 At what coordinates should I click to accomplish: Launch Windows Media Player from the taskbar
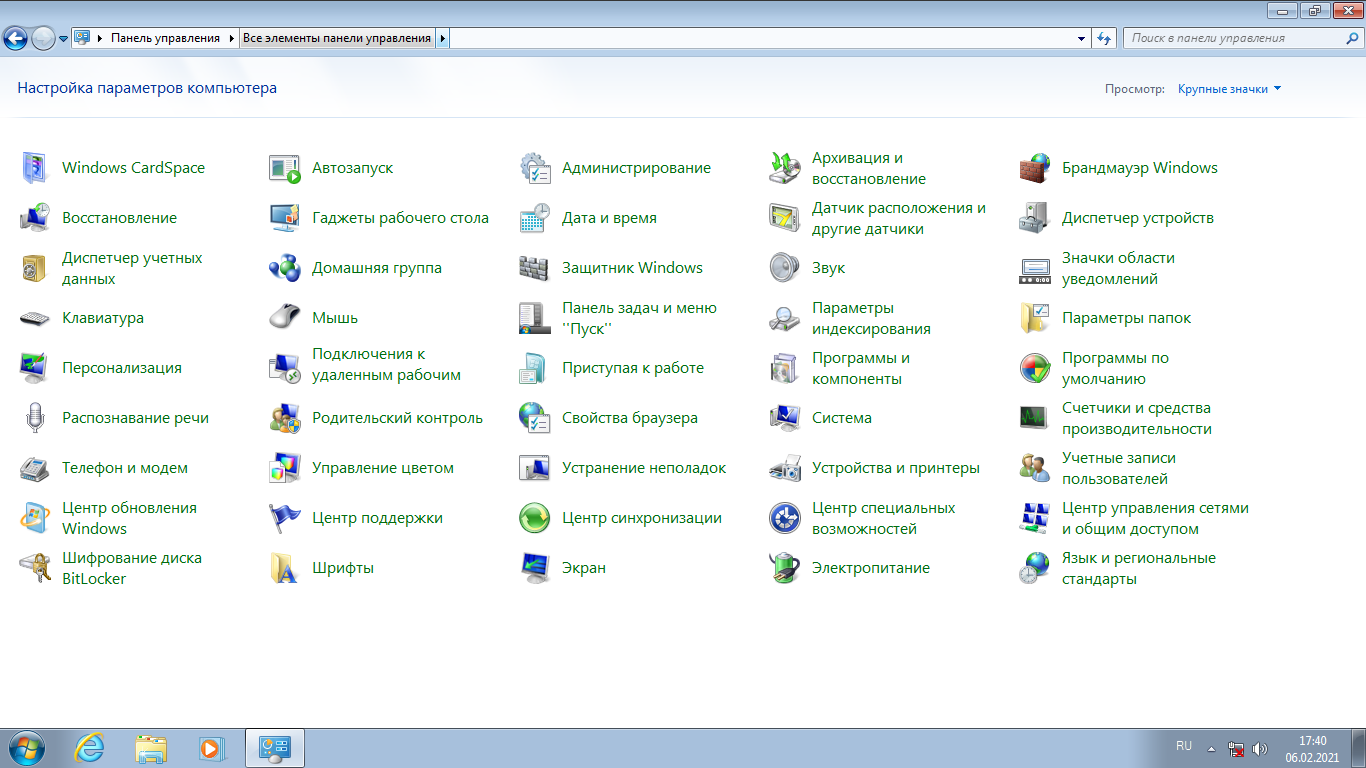211,748
